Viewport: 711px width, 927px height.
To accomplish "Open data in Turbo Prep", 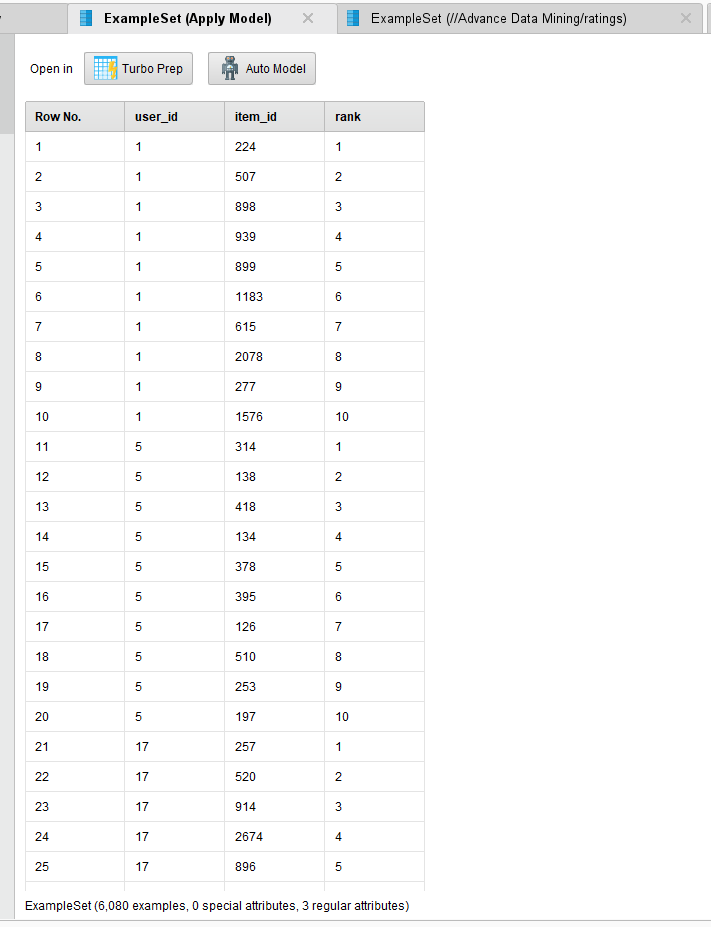I will point(138,69).
